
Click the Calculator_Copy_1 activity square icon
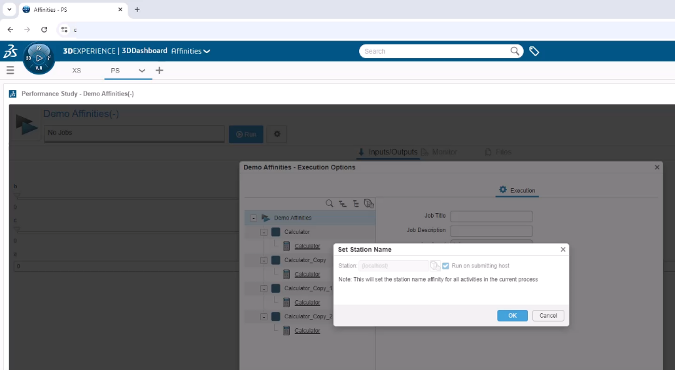[276, 288]
